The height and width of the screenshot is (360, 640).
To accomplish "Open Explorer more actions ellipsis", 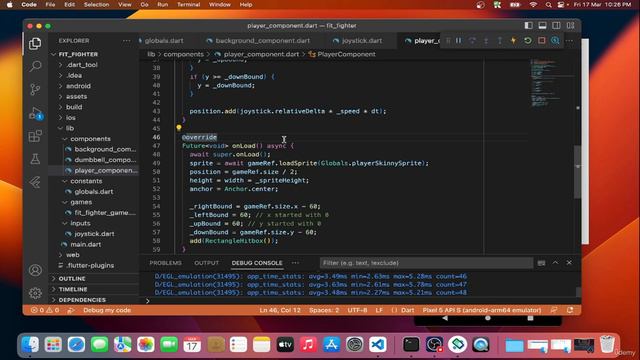I will 127,40.
